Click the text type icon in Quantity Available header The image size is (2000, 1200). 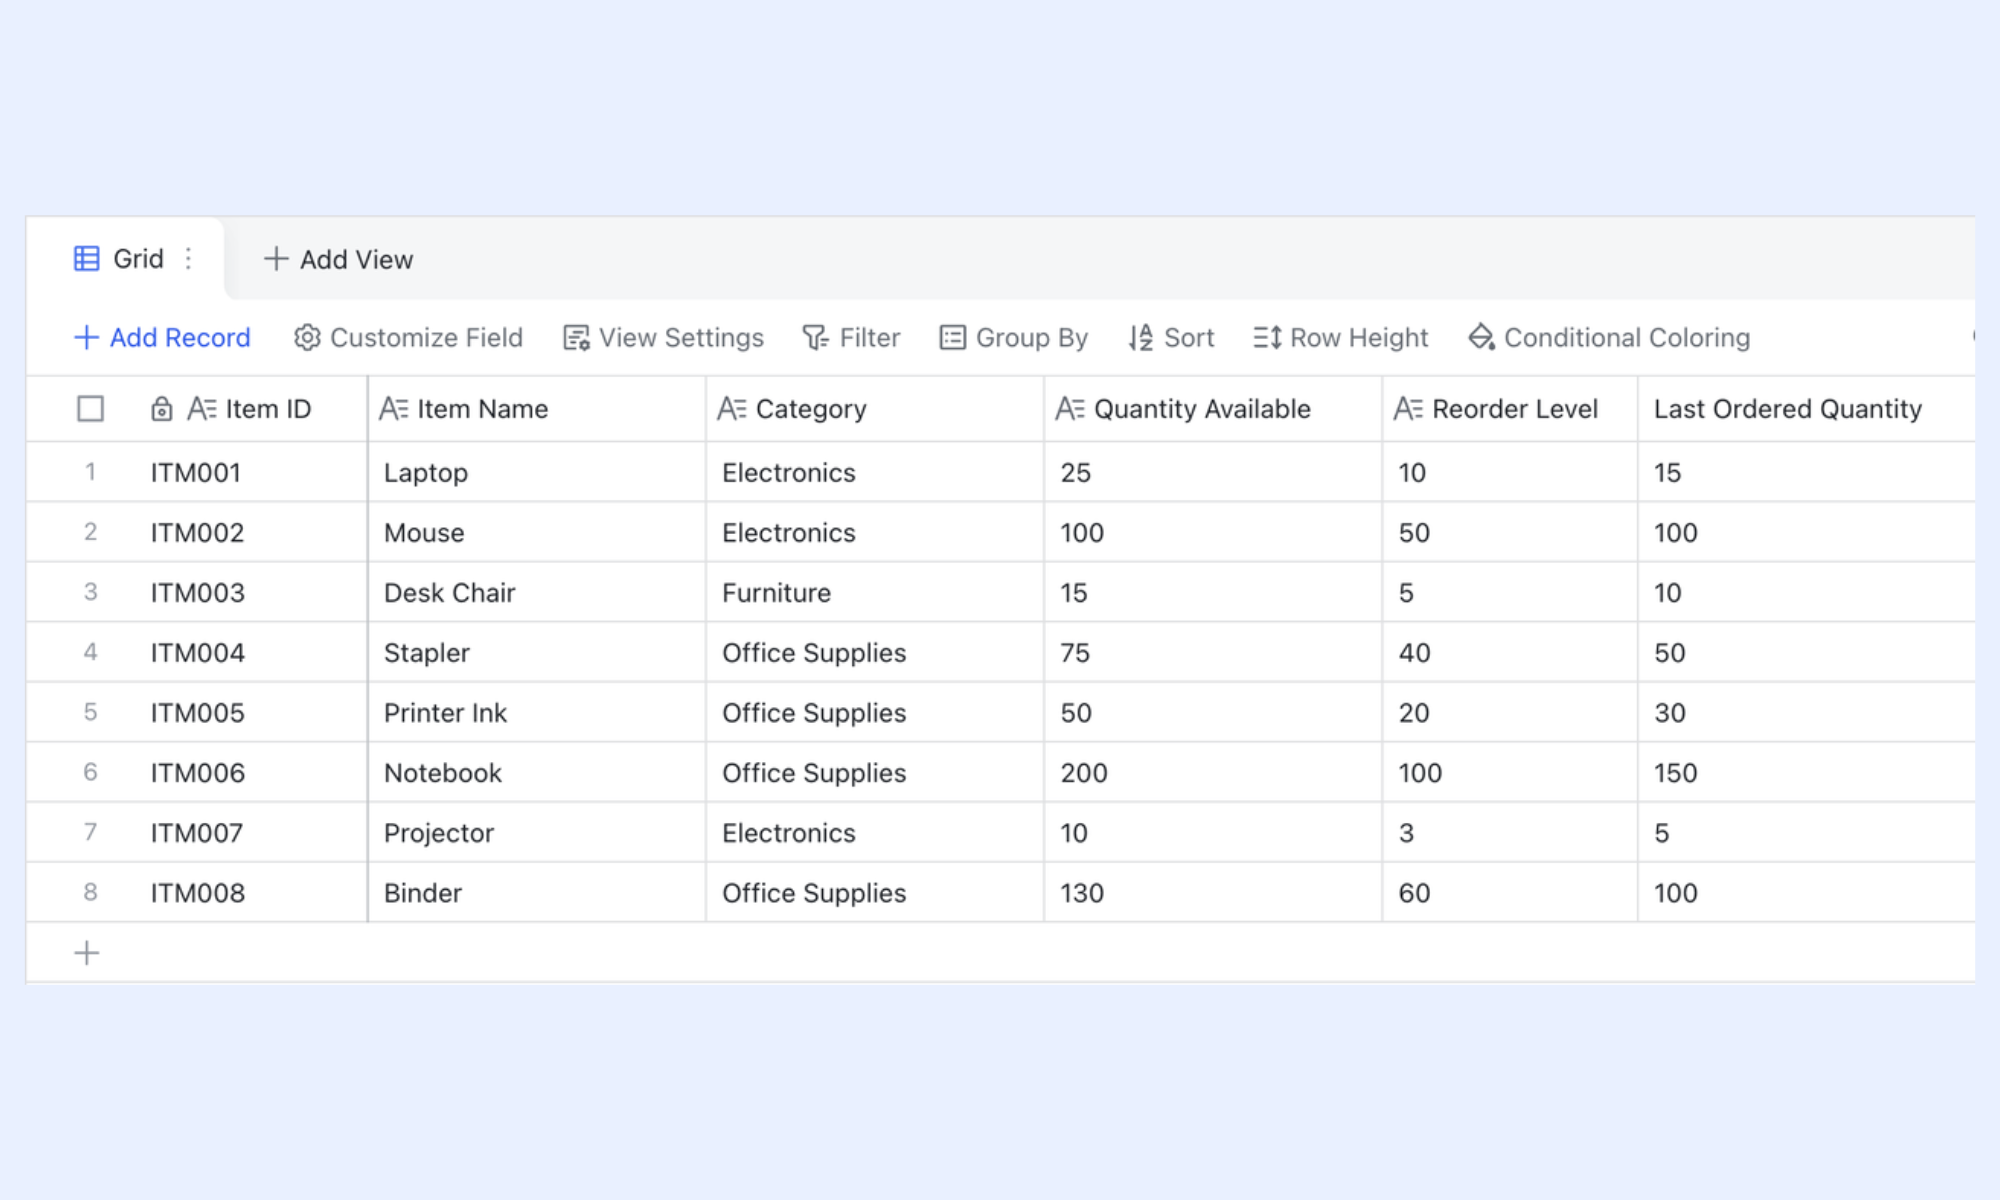pos(1070,409)
